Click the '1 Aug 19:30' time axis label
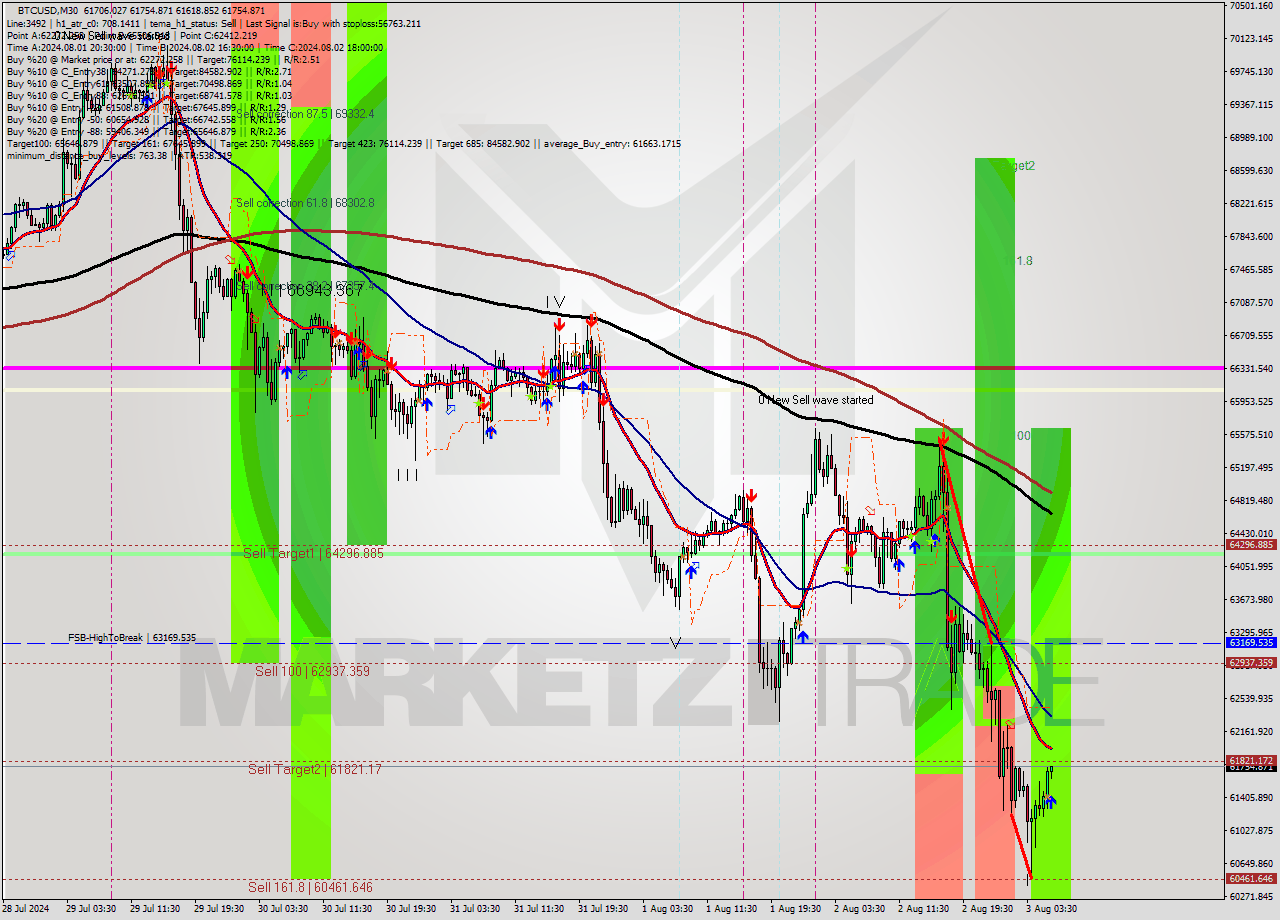This screenshot has height=920, width=1280. (795, 909)
